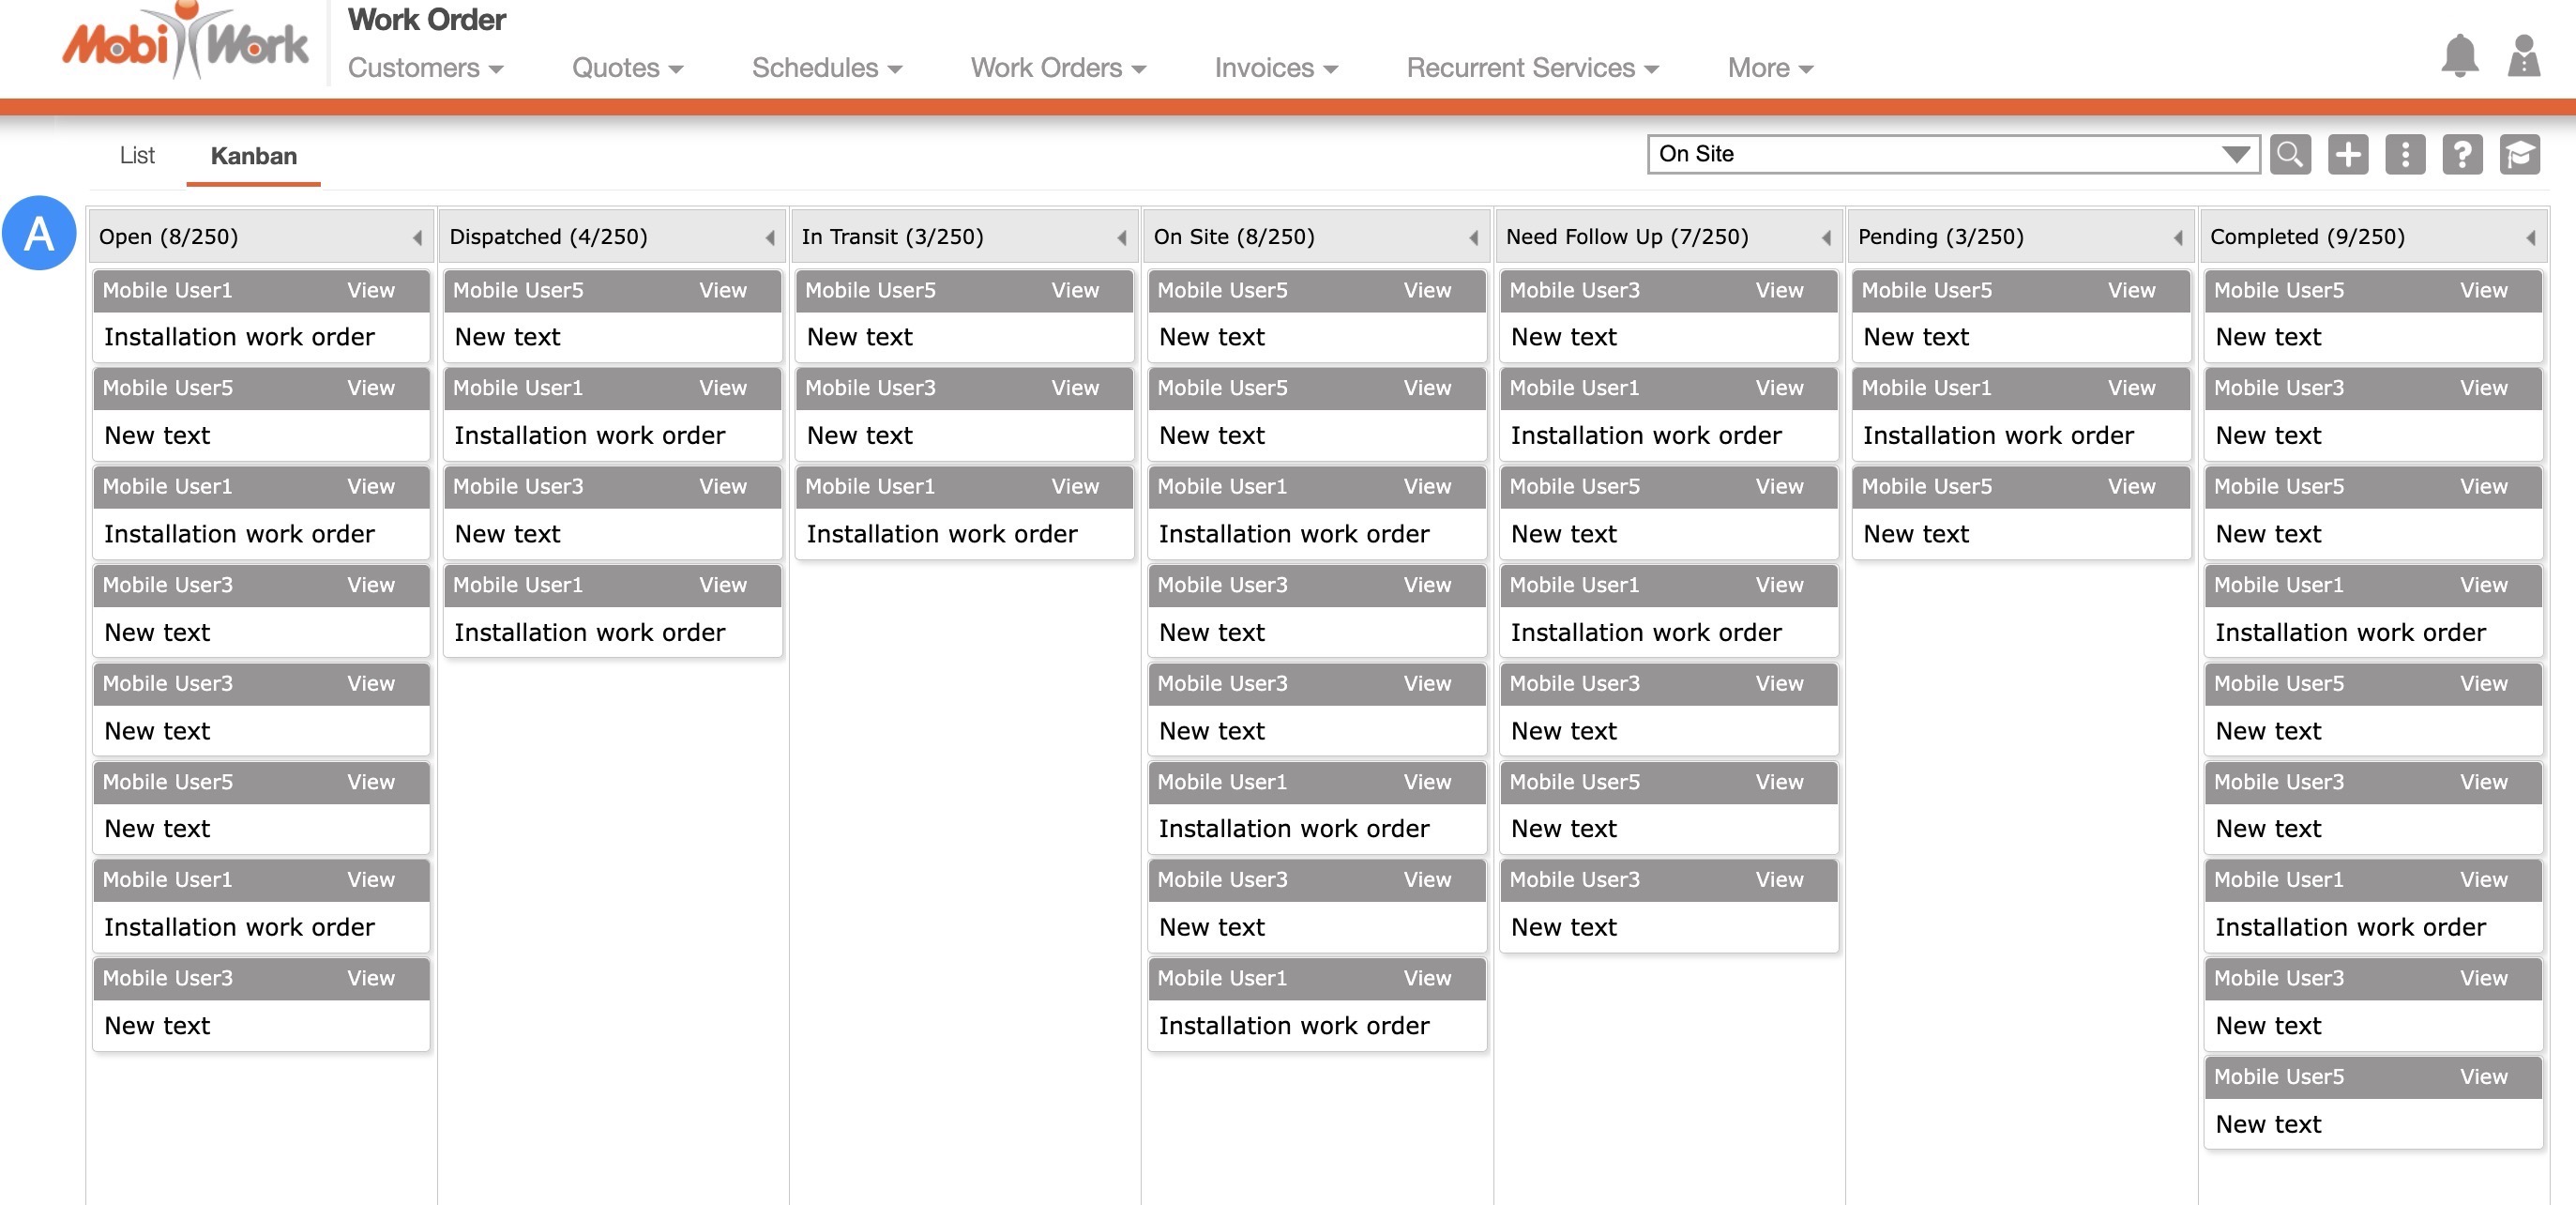Click the magnifier search icon
This screenshot has width=2576, height=1205.
point(2289,154)
